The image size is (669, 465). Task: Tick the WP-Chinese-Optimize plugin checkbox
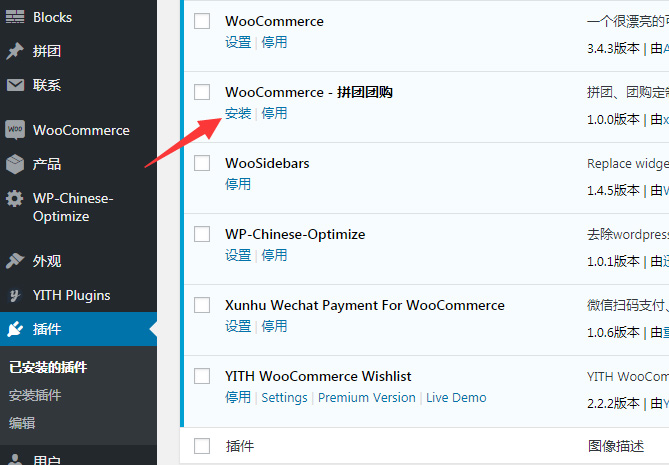202,234
